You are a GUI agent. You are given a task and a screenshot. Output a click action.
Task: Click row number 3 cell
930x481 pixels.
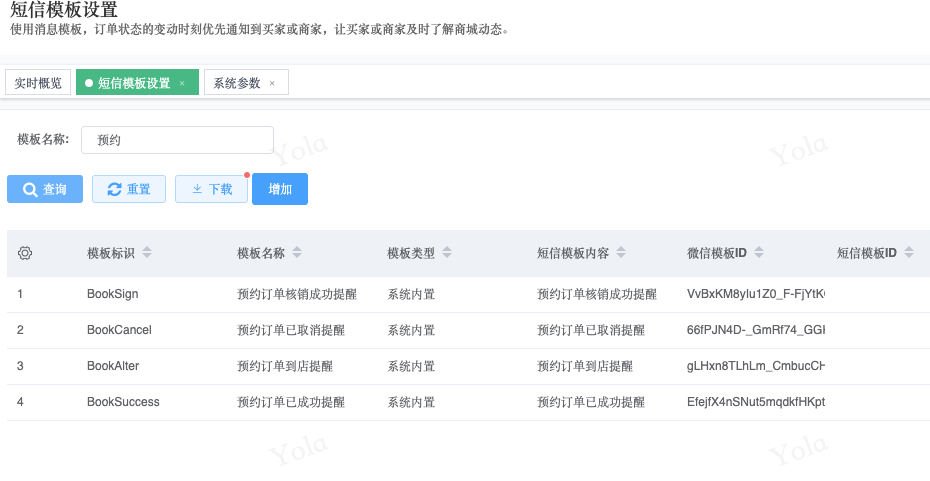[x=20, y=366]
